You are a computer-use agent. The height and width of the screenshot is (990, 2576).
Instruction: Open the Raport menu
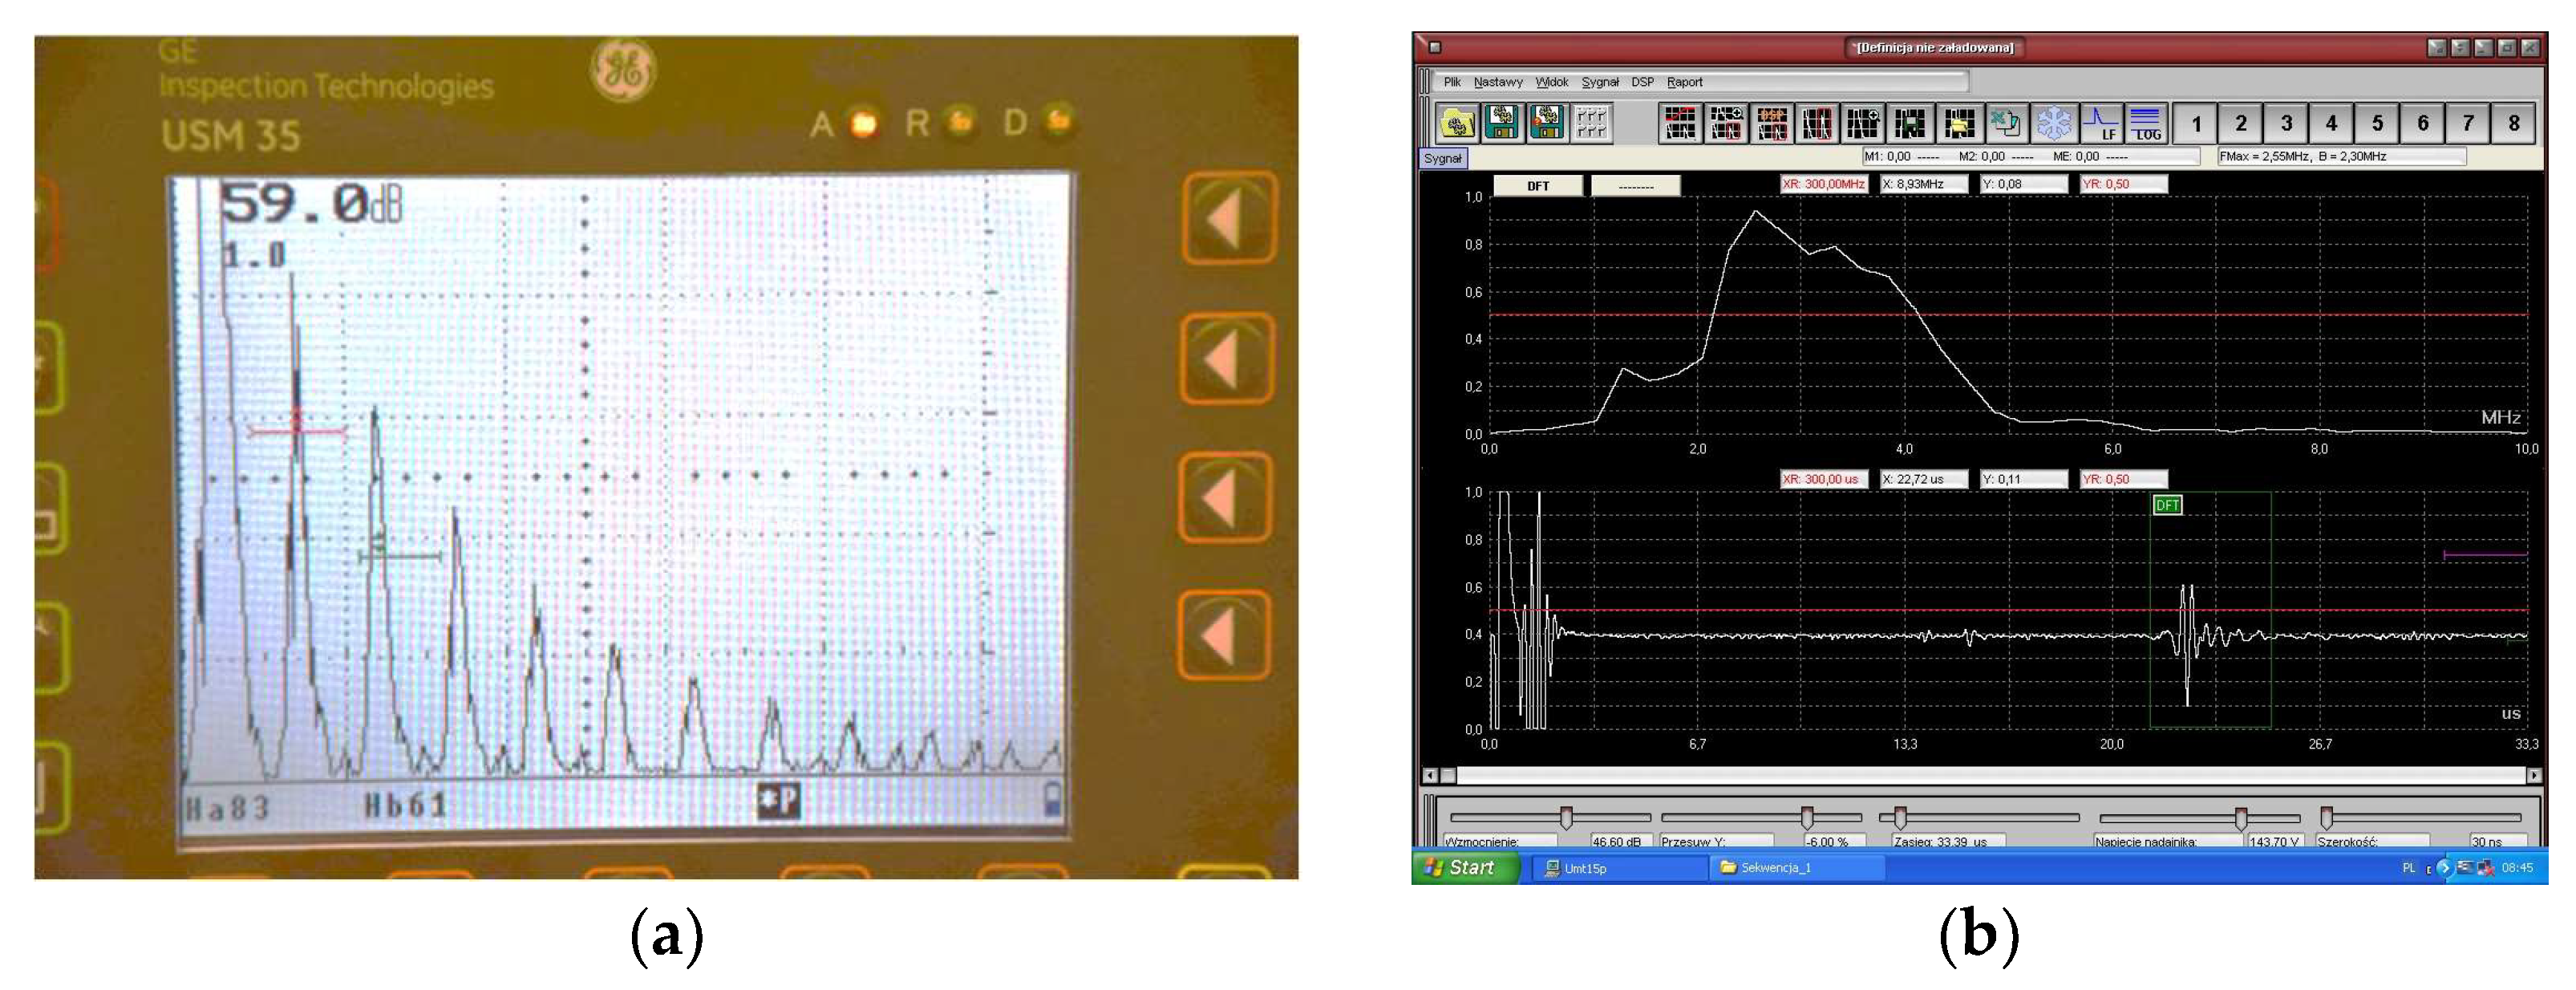tap(1685, 82)
